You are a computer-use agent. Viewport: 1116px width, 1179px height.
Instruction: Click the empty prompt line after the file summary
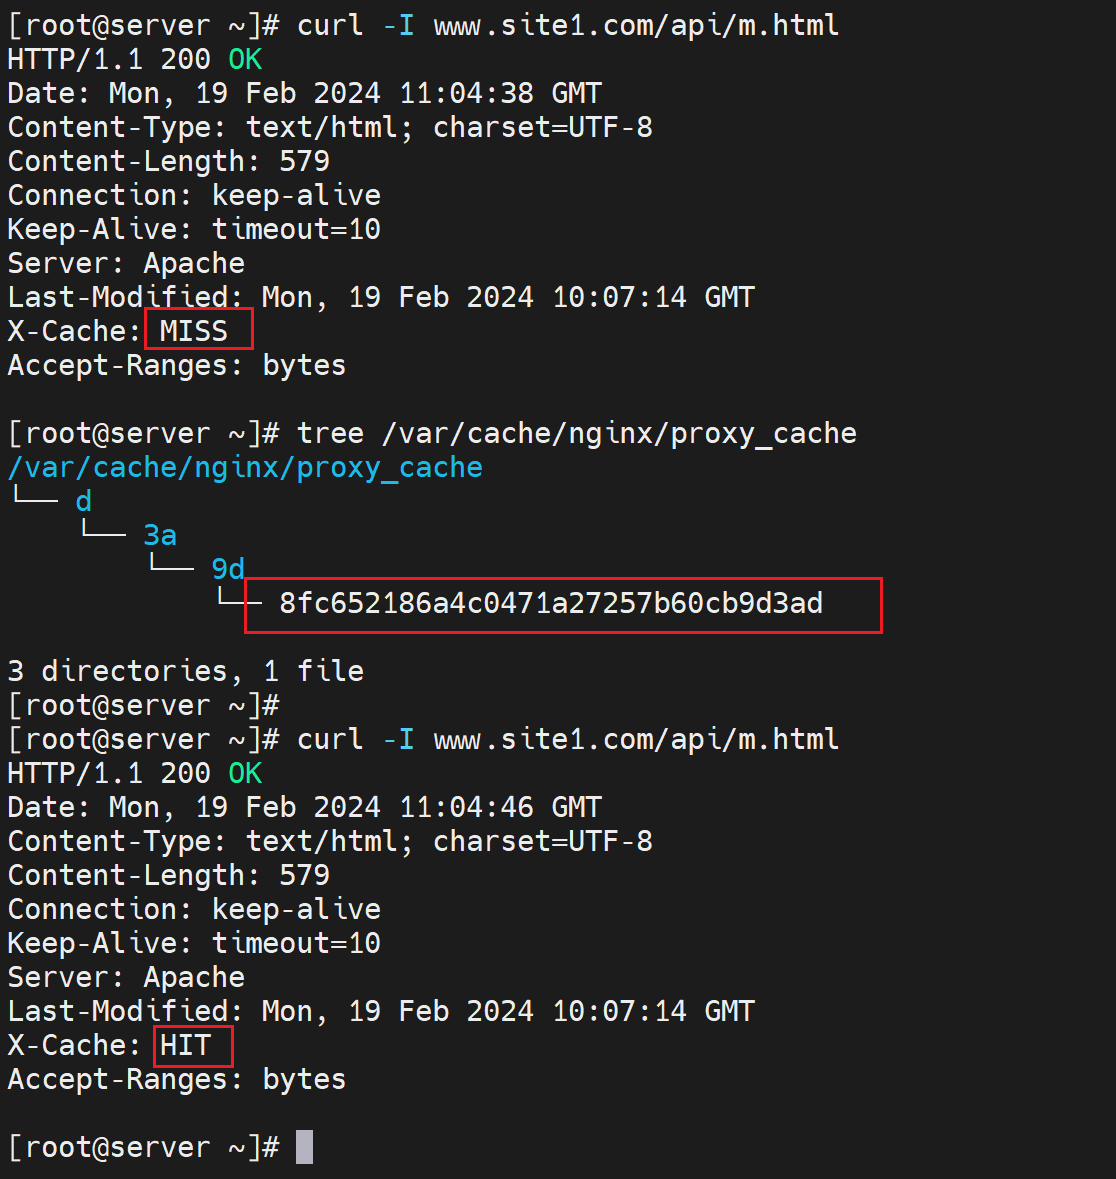point(143,705)
